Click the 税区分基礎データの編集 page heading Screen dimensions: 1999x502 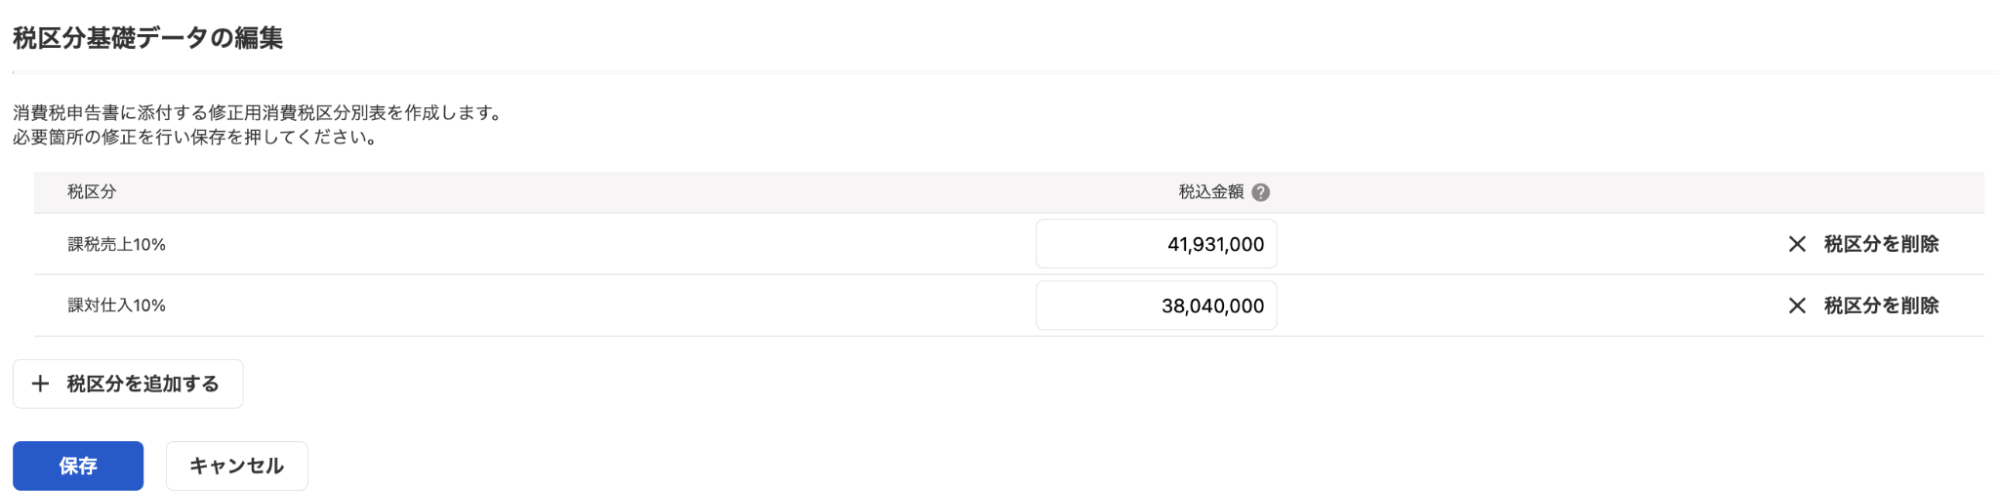click(x=148, y=38)
